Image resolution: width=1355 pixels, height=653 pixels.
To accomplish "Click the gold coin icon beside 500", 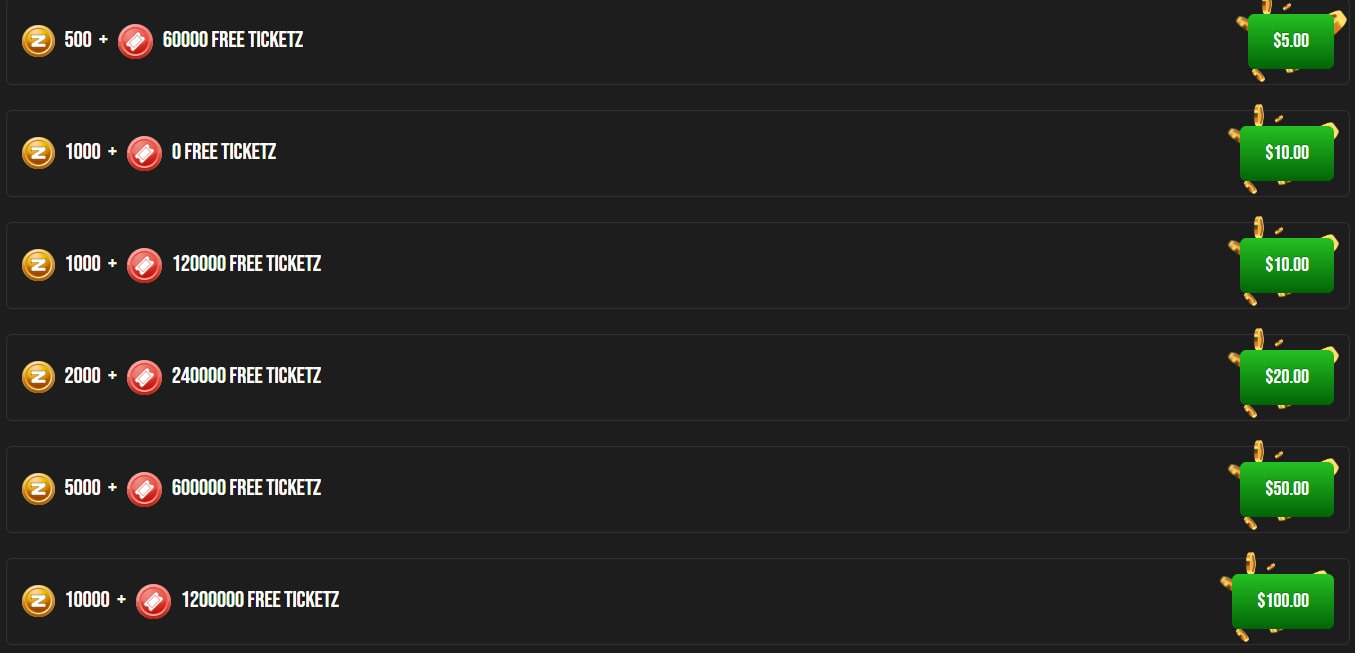I will pos(38,41).
